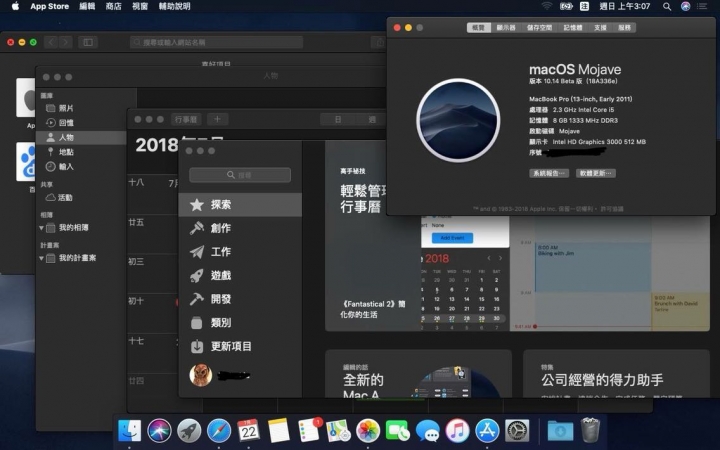Open the 視窗 menu in menu bar
720x450 pixels.
(x=140, y=6)
